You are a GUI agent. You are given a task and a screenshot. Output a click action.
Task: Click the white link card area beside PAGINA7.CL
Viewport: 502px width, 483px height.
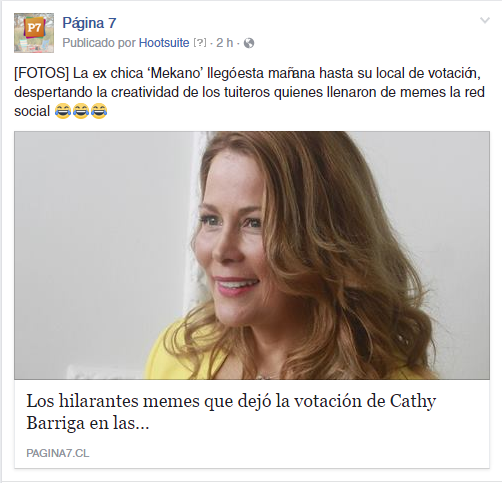(x=289, y=453)
